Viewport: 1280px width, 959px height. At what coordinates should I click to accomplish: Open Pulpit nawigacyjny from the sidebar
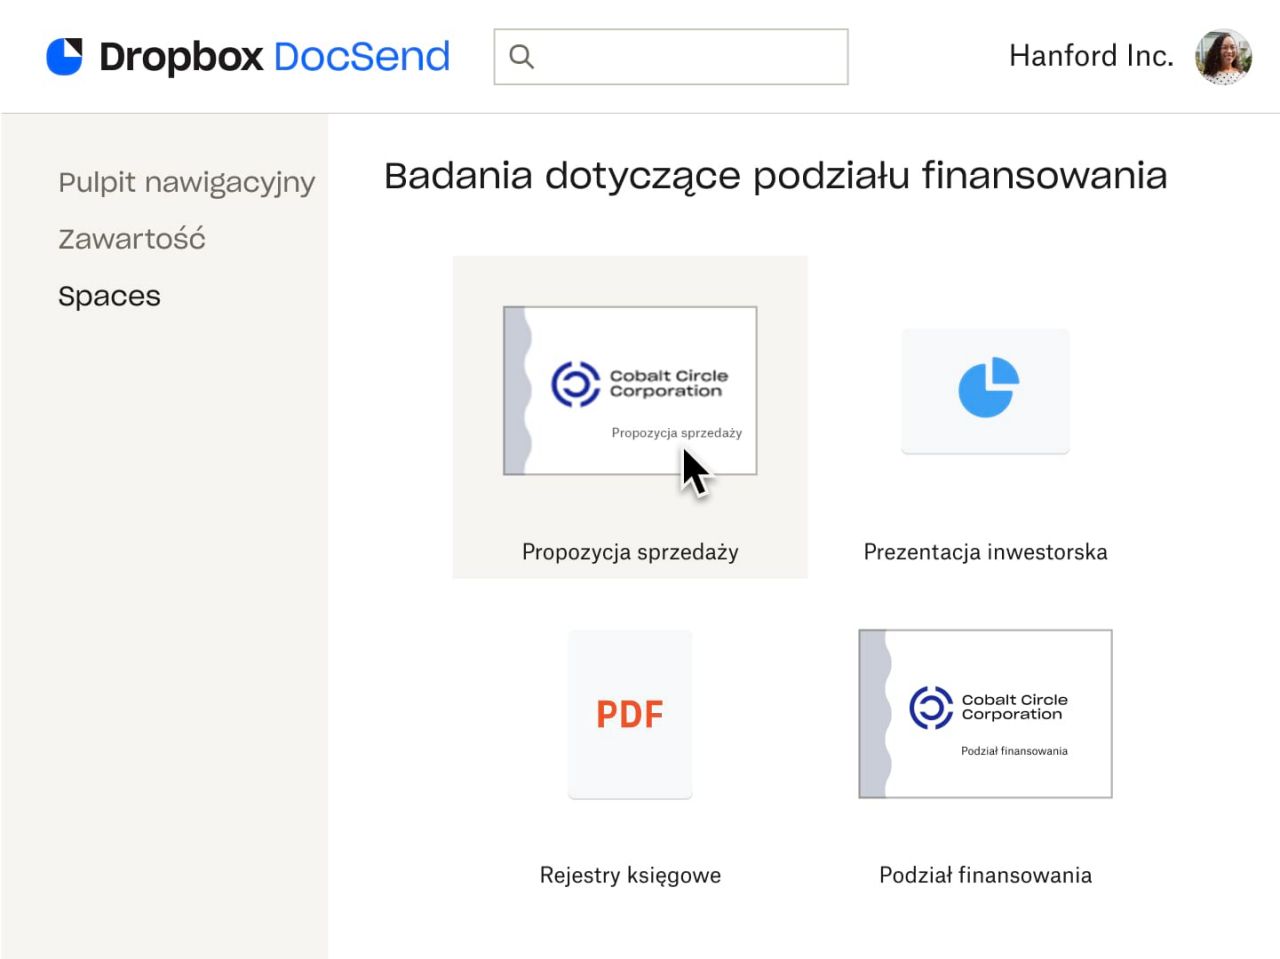click(186, 182)
